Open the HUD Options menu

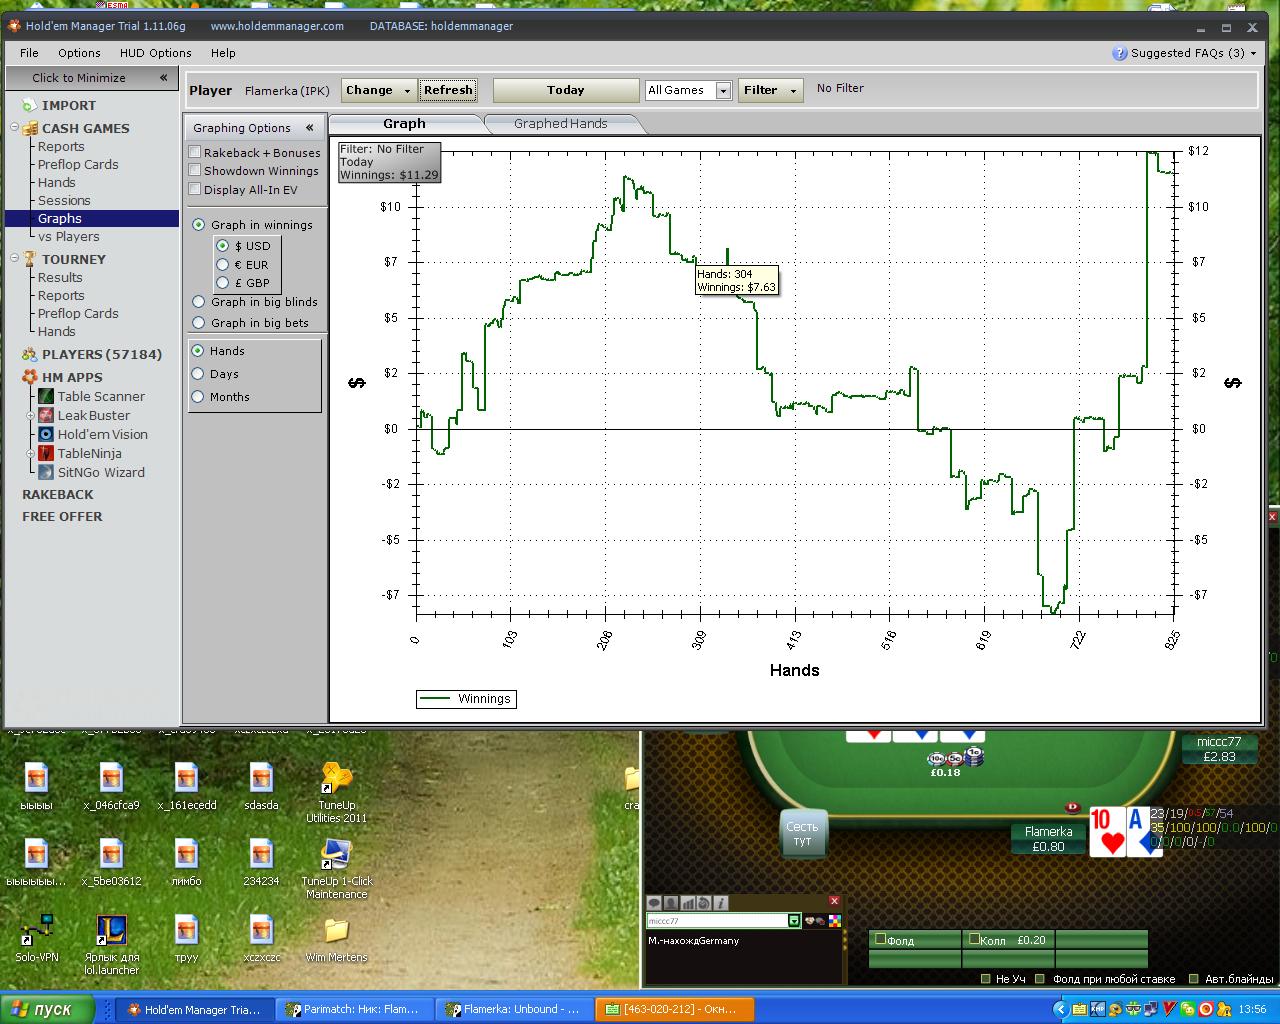(x=155, y=53)
